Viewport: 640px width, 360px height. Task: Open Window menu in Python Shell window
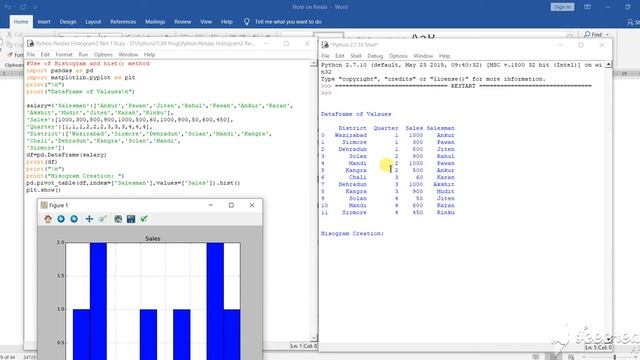tap(423, 56)
